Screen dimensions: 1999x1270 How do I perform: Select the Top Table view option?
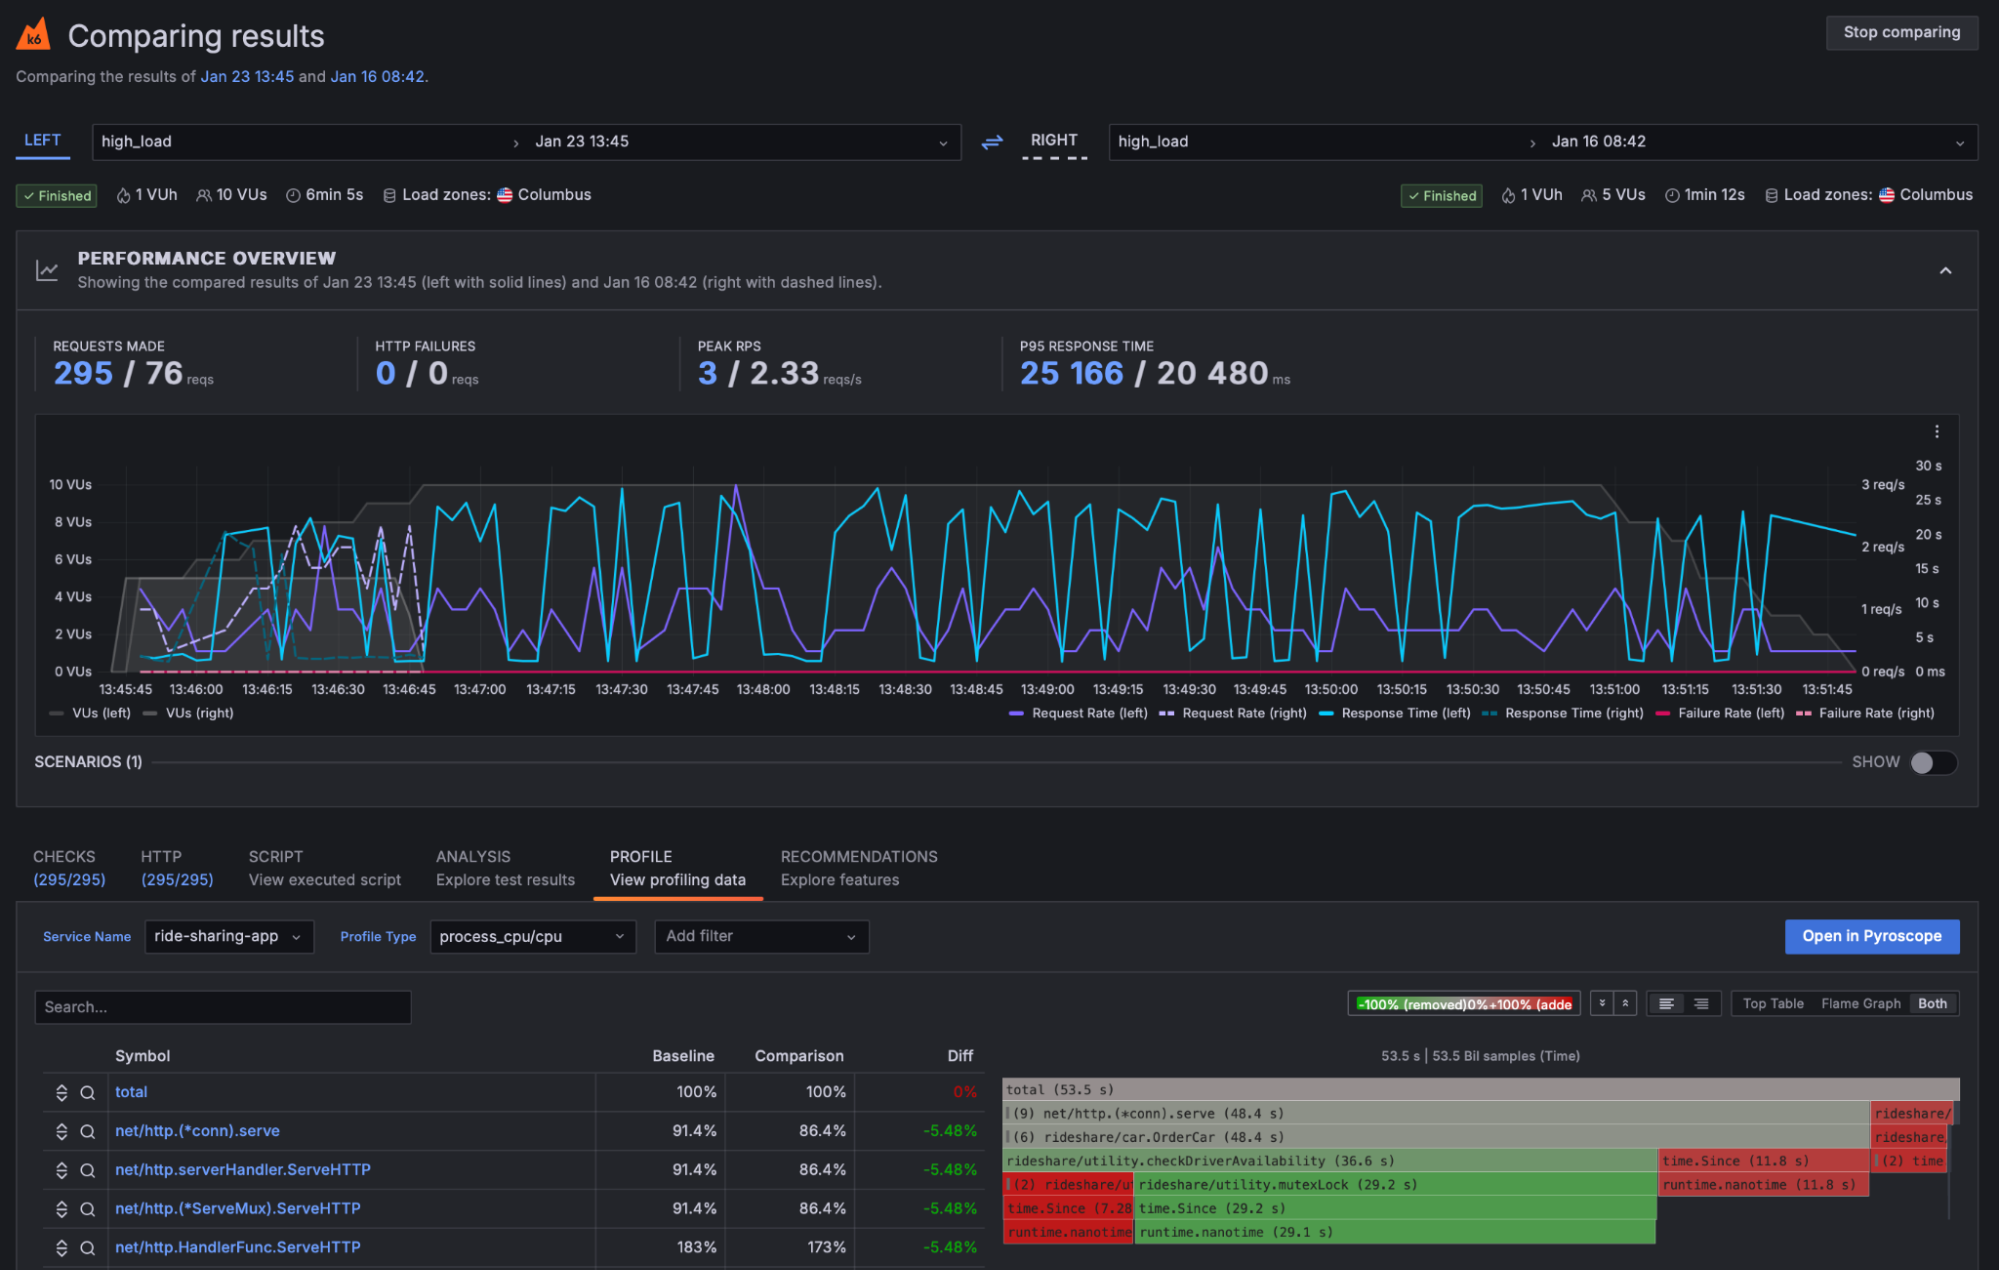(1773, 1003)
